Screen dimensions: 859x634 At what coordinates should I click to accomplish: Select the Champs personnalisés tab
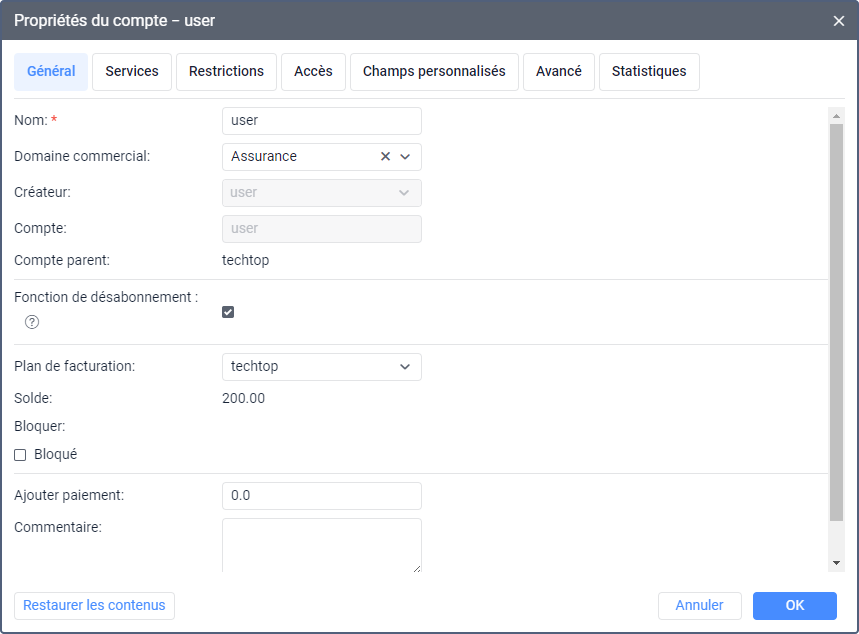434,72
